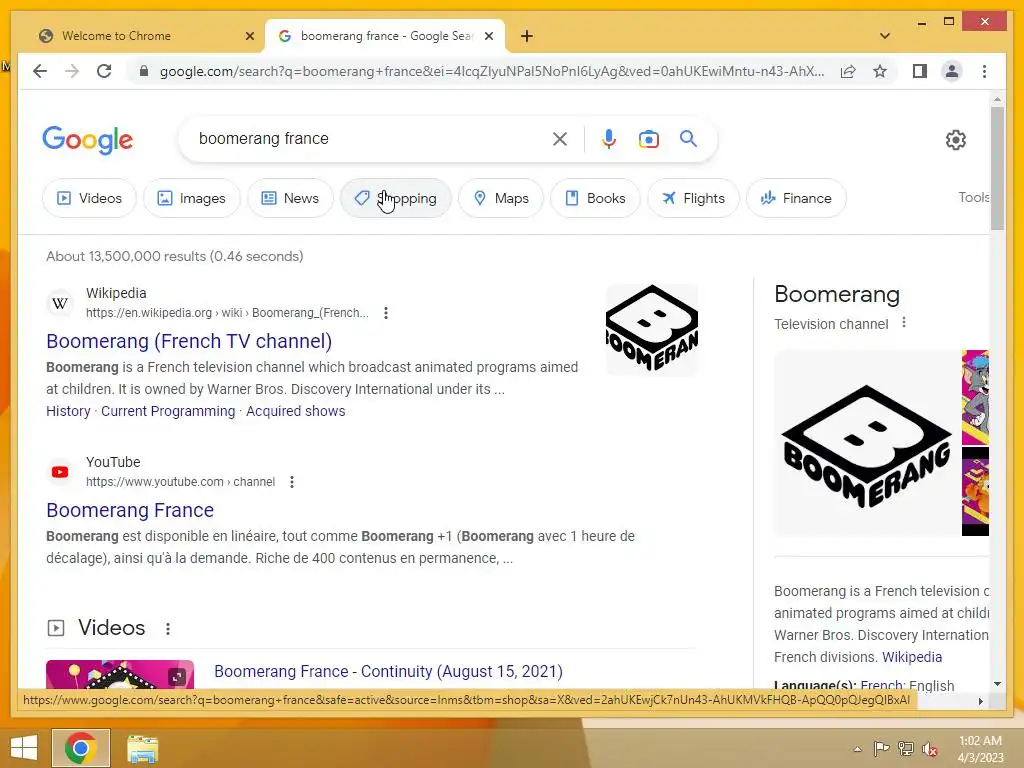
Task: Open Boomerang (French TV channel) Wikipedia result
Action: click(189, 341)
